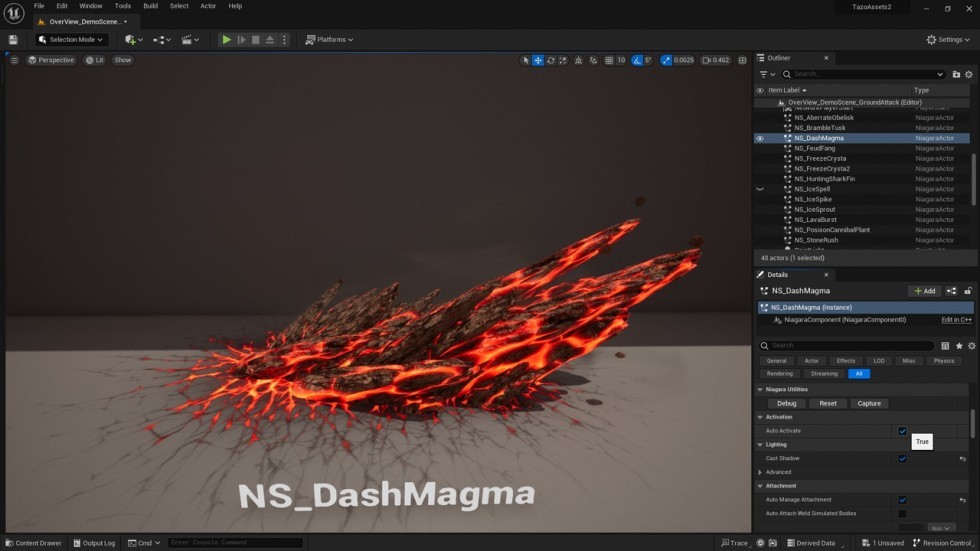Check Auto Attach Weld Simulated Bodies checkbox
Viewport: 980px width, 551px height.
pos(902,514)
